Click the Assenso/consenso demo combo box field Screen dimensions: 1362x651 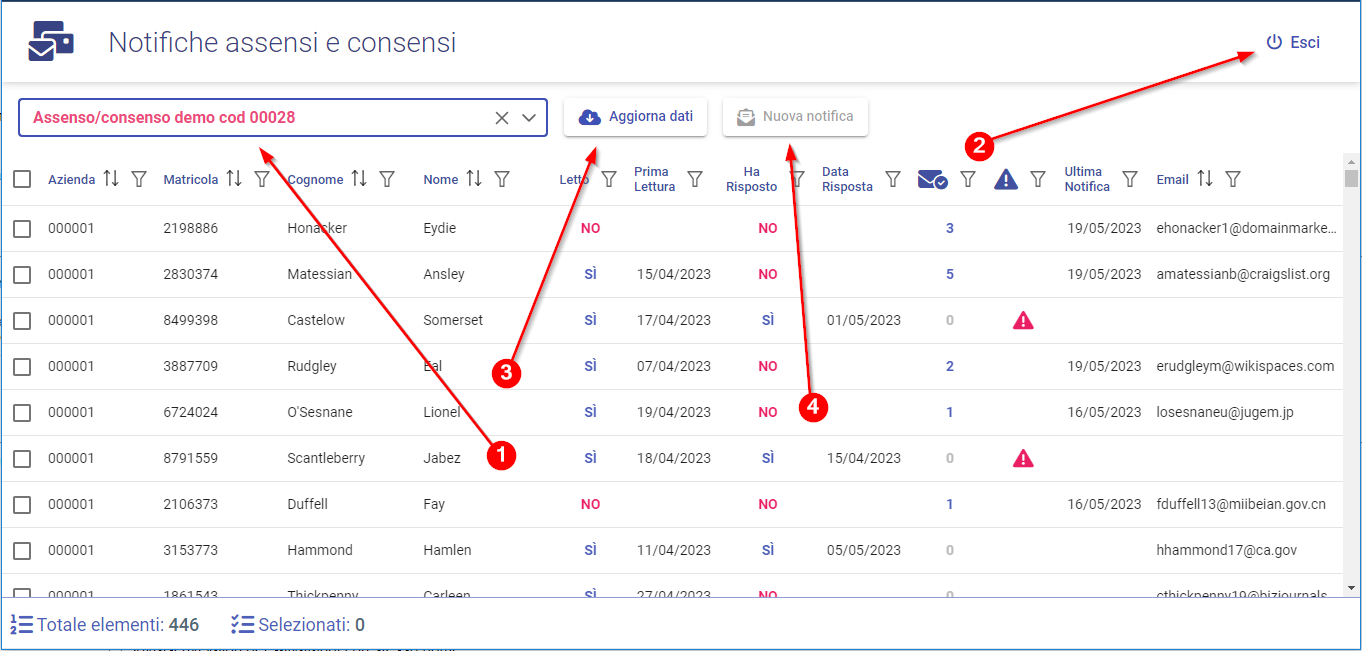tap(250, 118)
